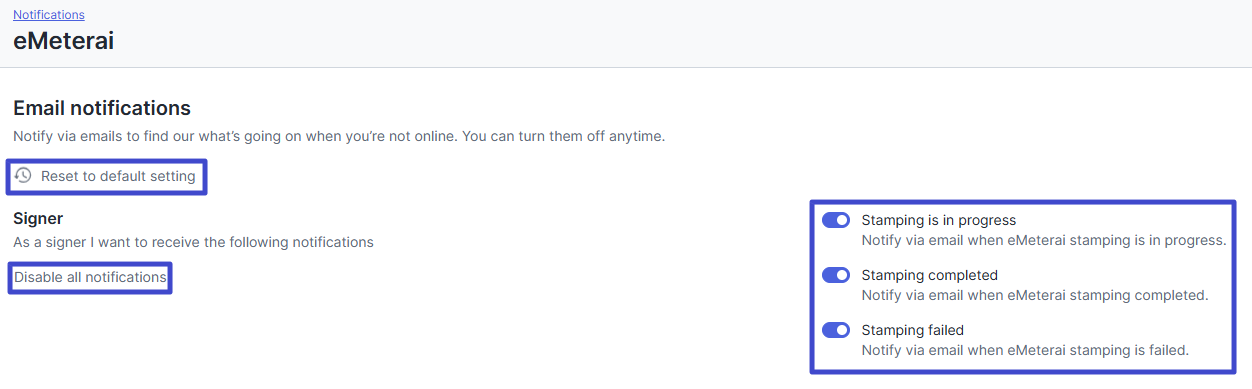The image size is (1252, 389).
Task: Click the Signer section heading
Action: pos(38,218)
